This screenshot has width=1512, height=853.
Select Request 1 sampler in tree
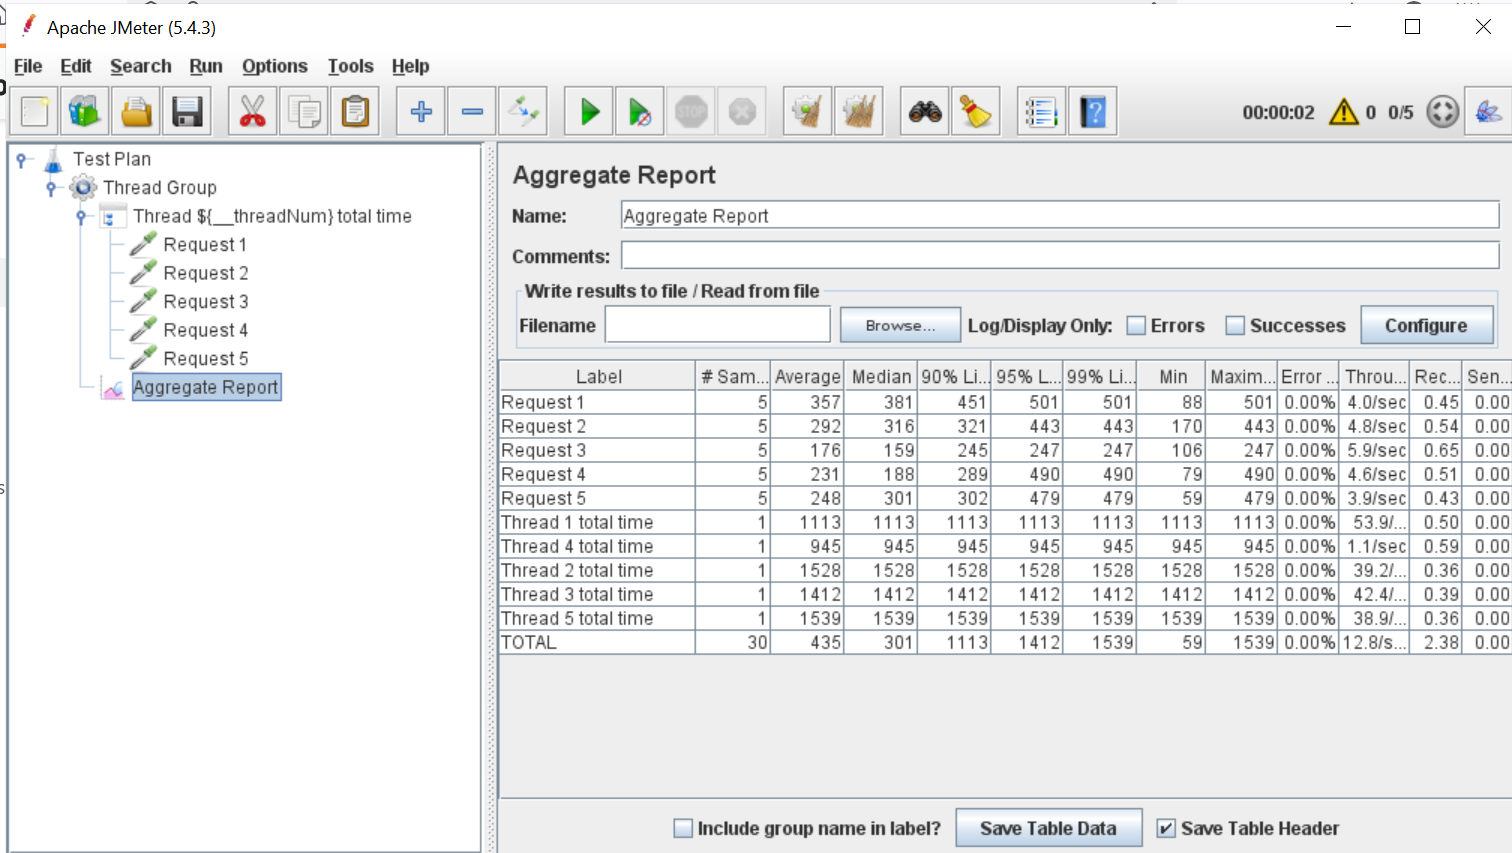205,245
